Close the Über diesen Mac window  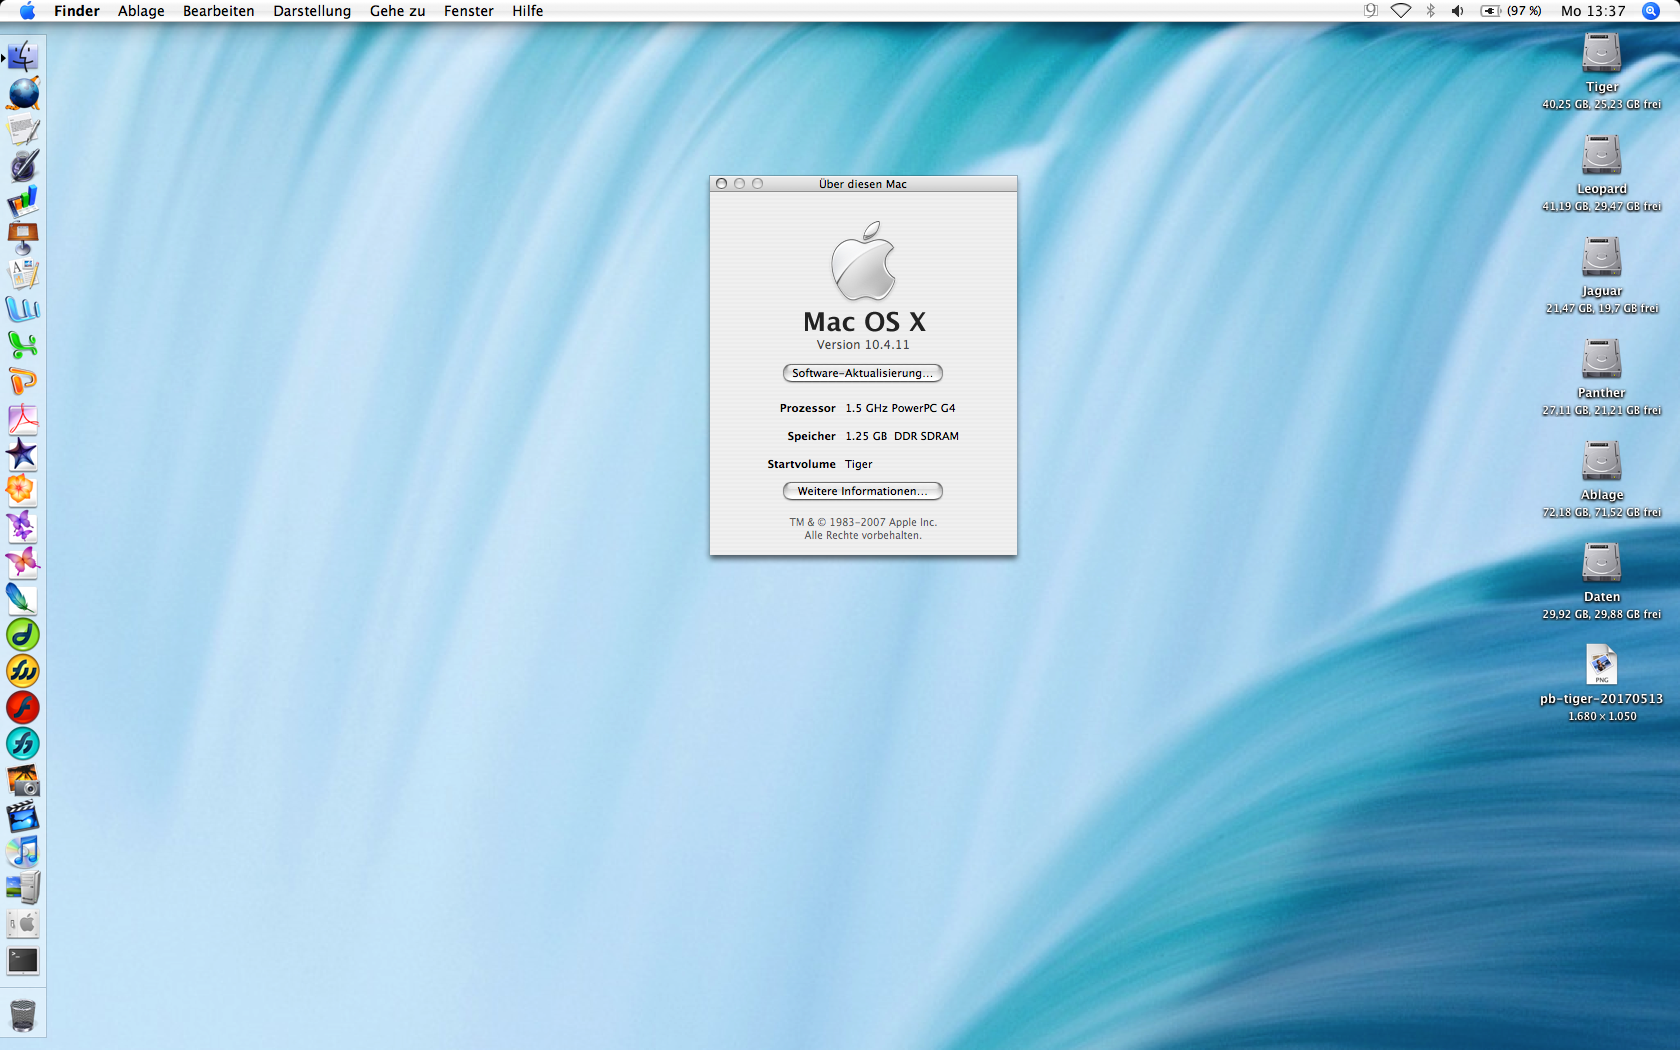[x=721, y=184]
